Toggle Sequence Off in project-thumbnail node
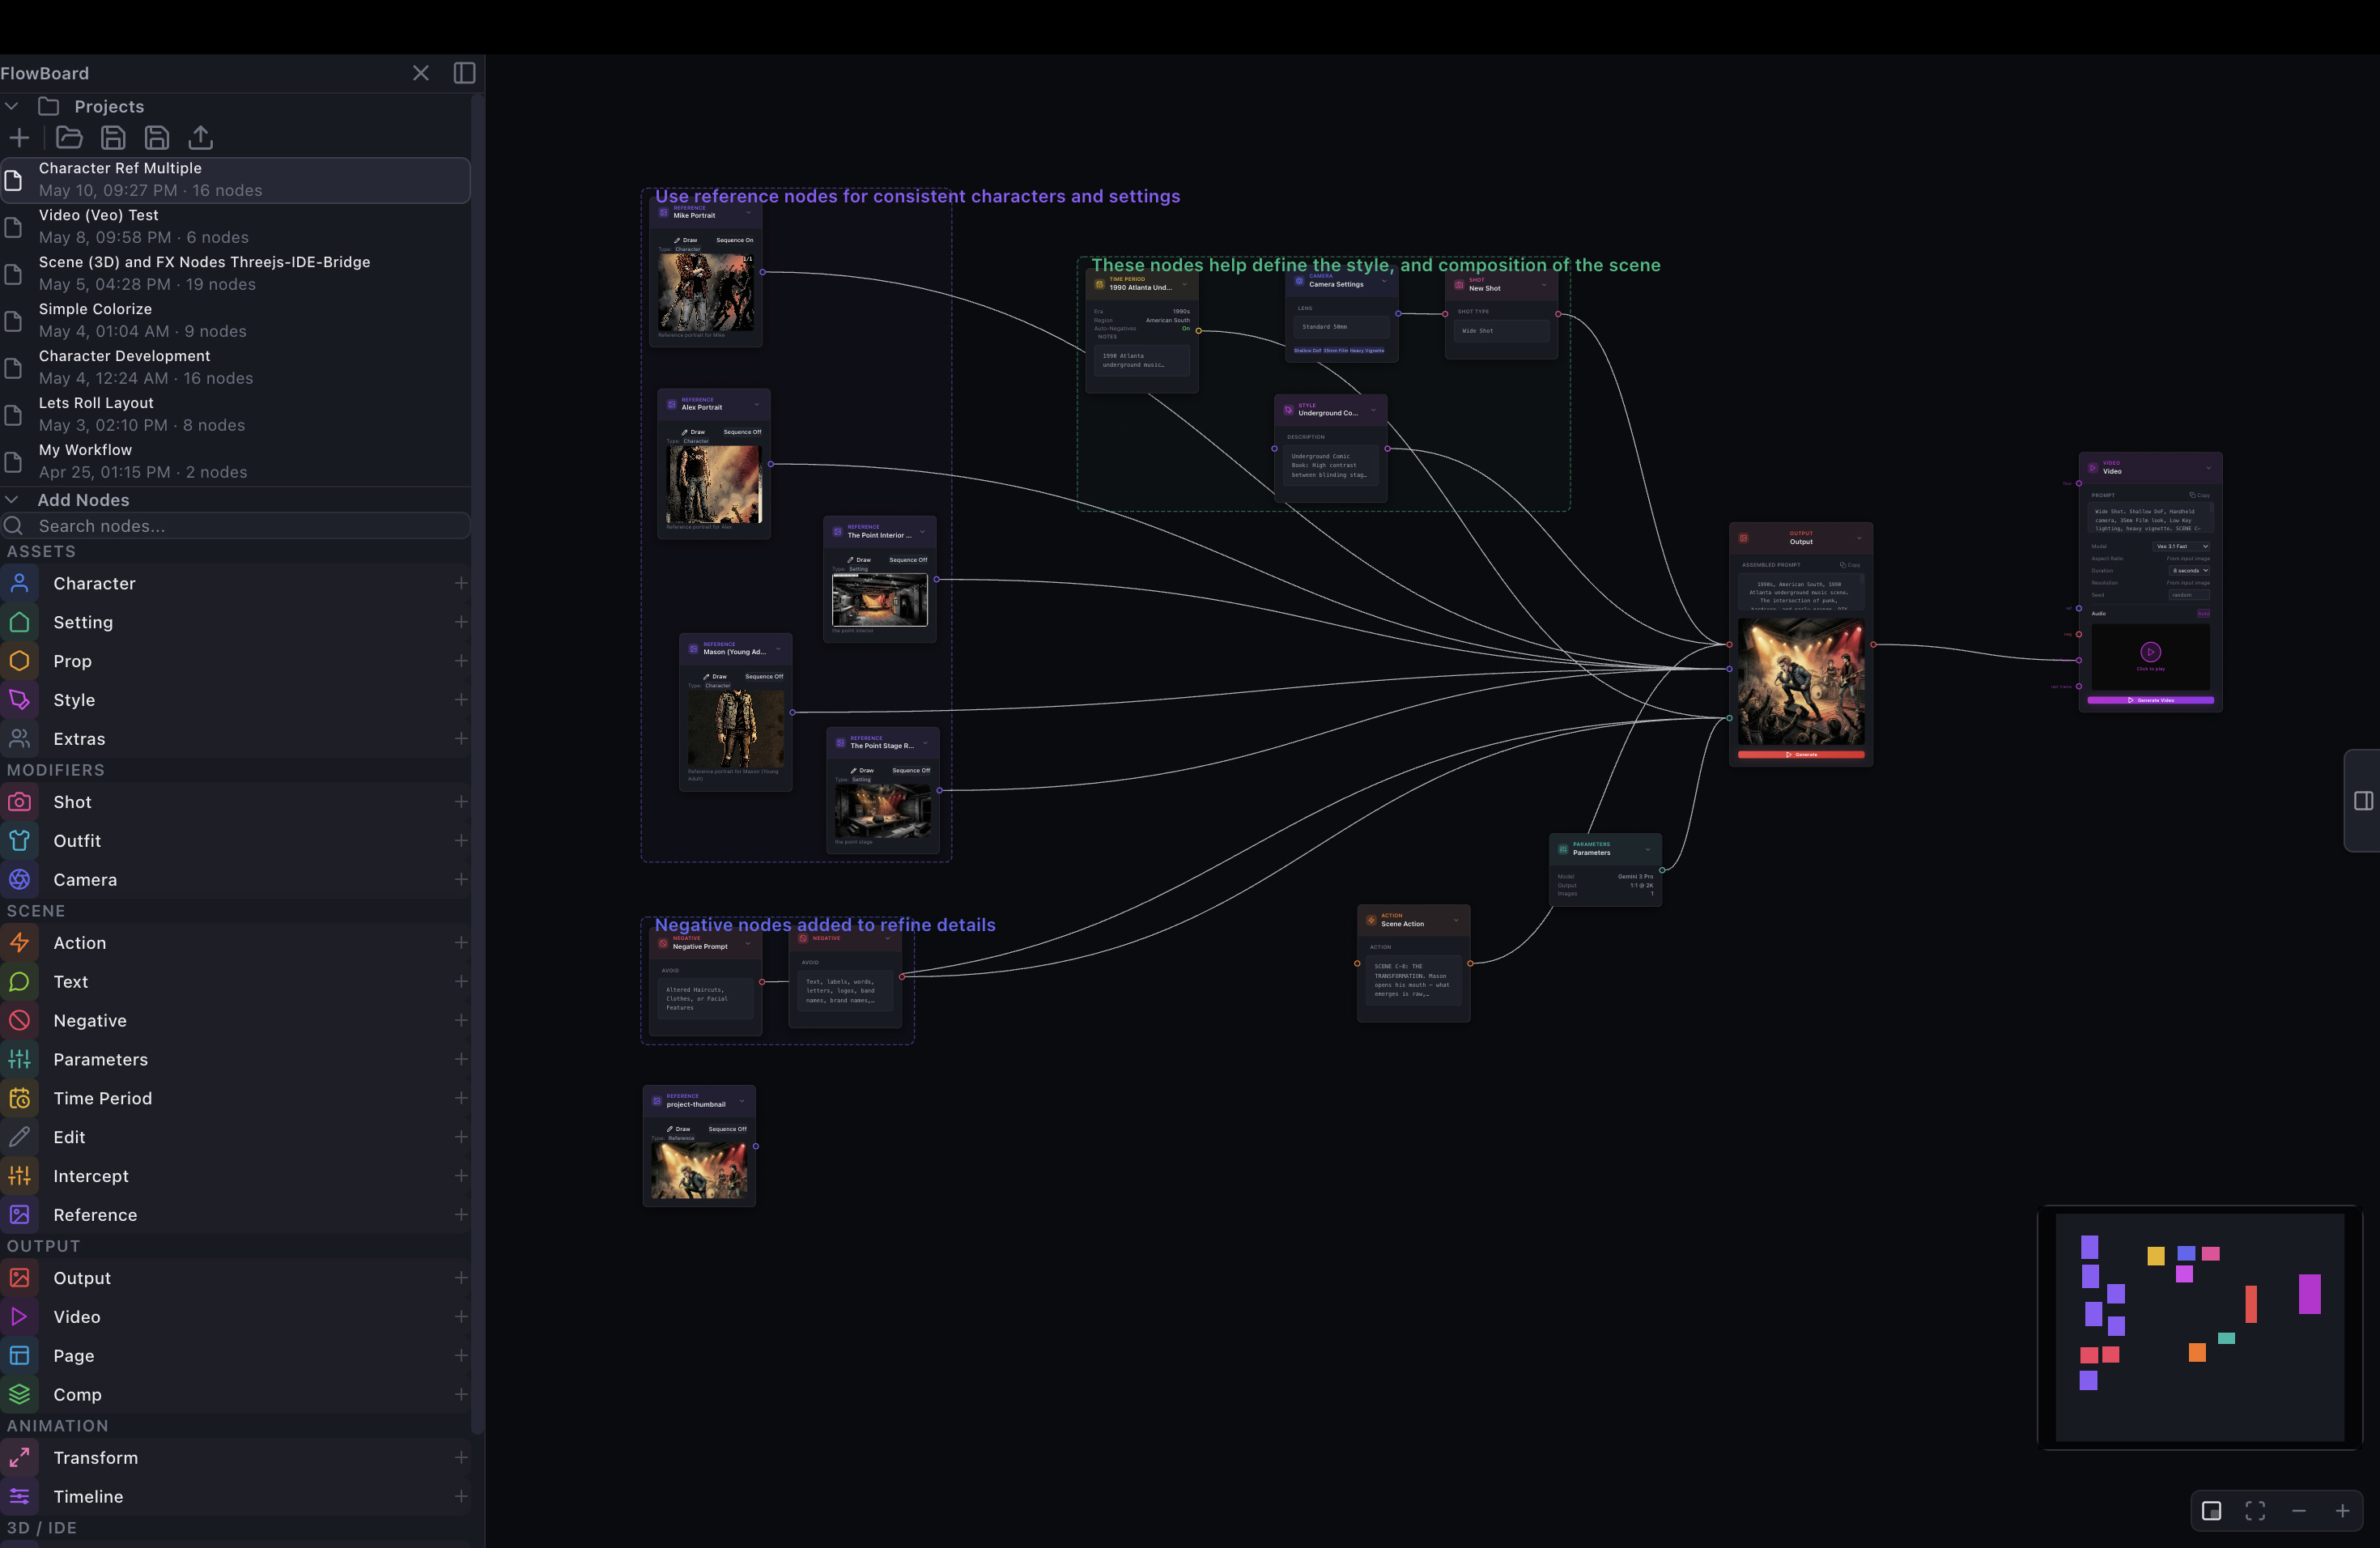Image resolution: width=2380 pixels, height=1548 pixels. (x=728, y=1129)
